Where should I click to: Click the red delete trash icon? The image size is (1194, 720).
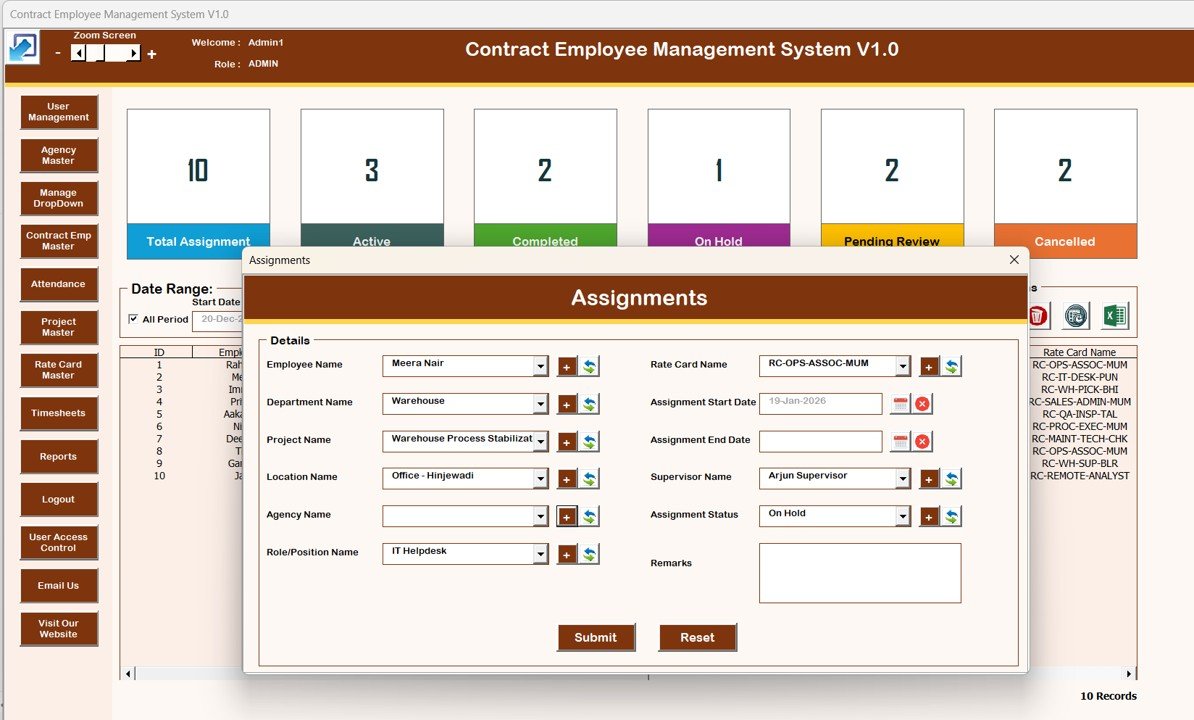[x=1038, y=317]
